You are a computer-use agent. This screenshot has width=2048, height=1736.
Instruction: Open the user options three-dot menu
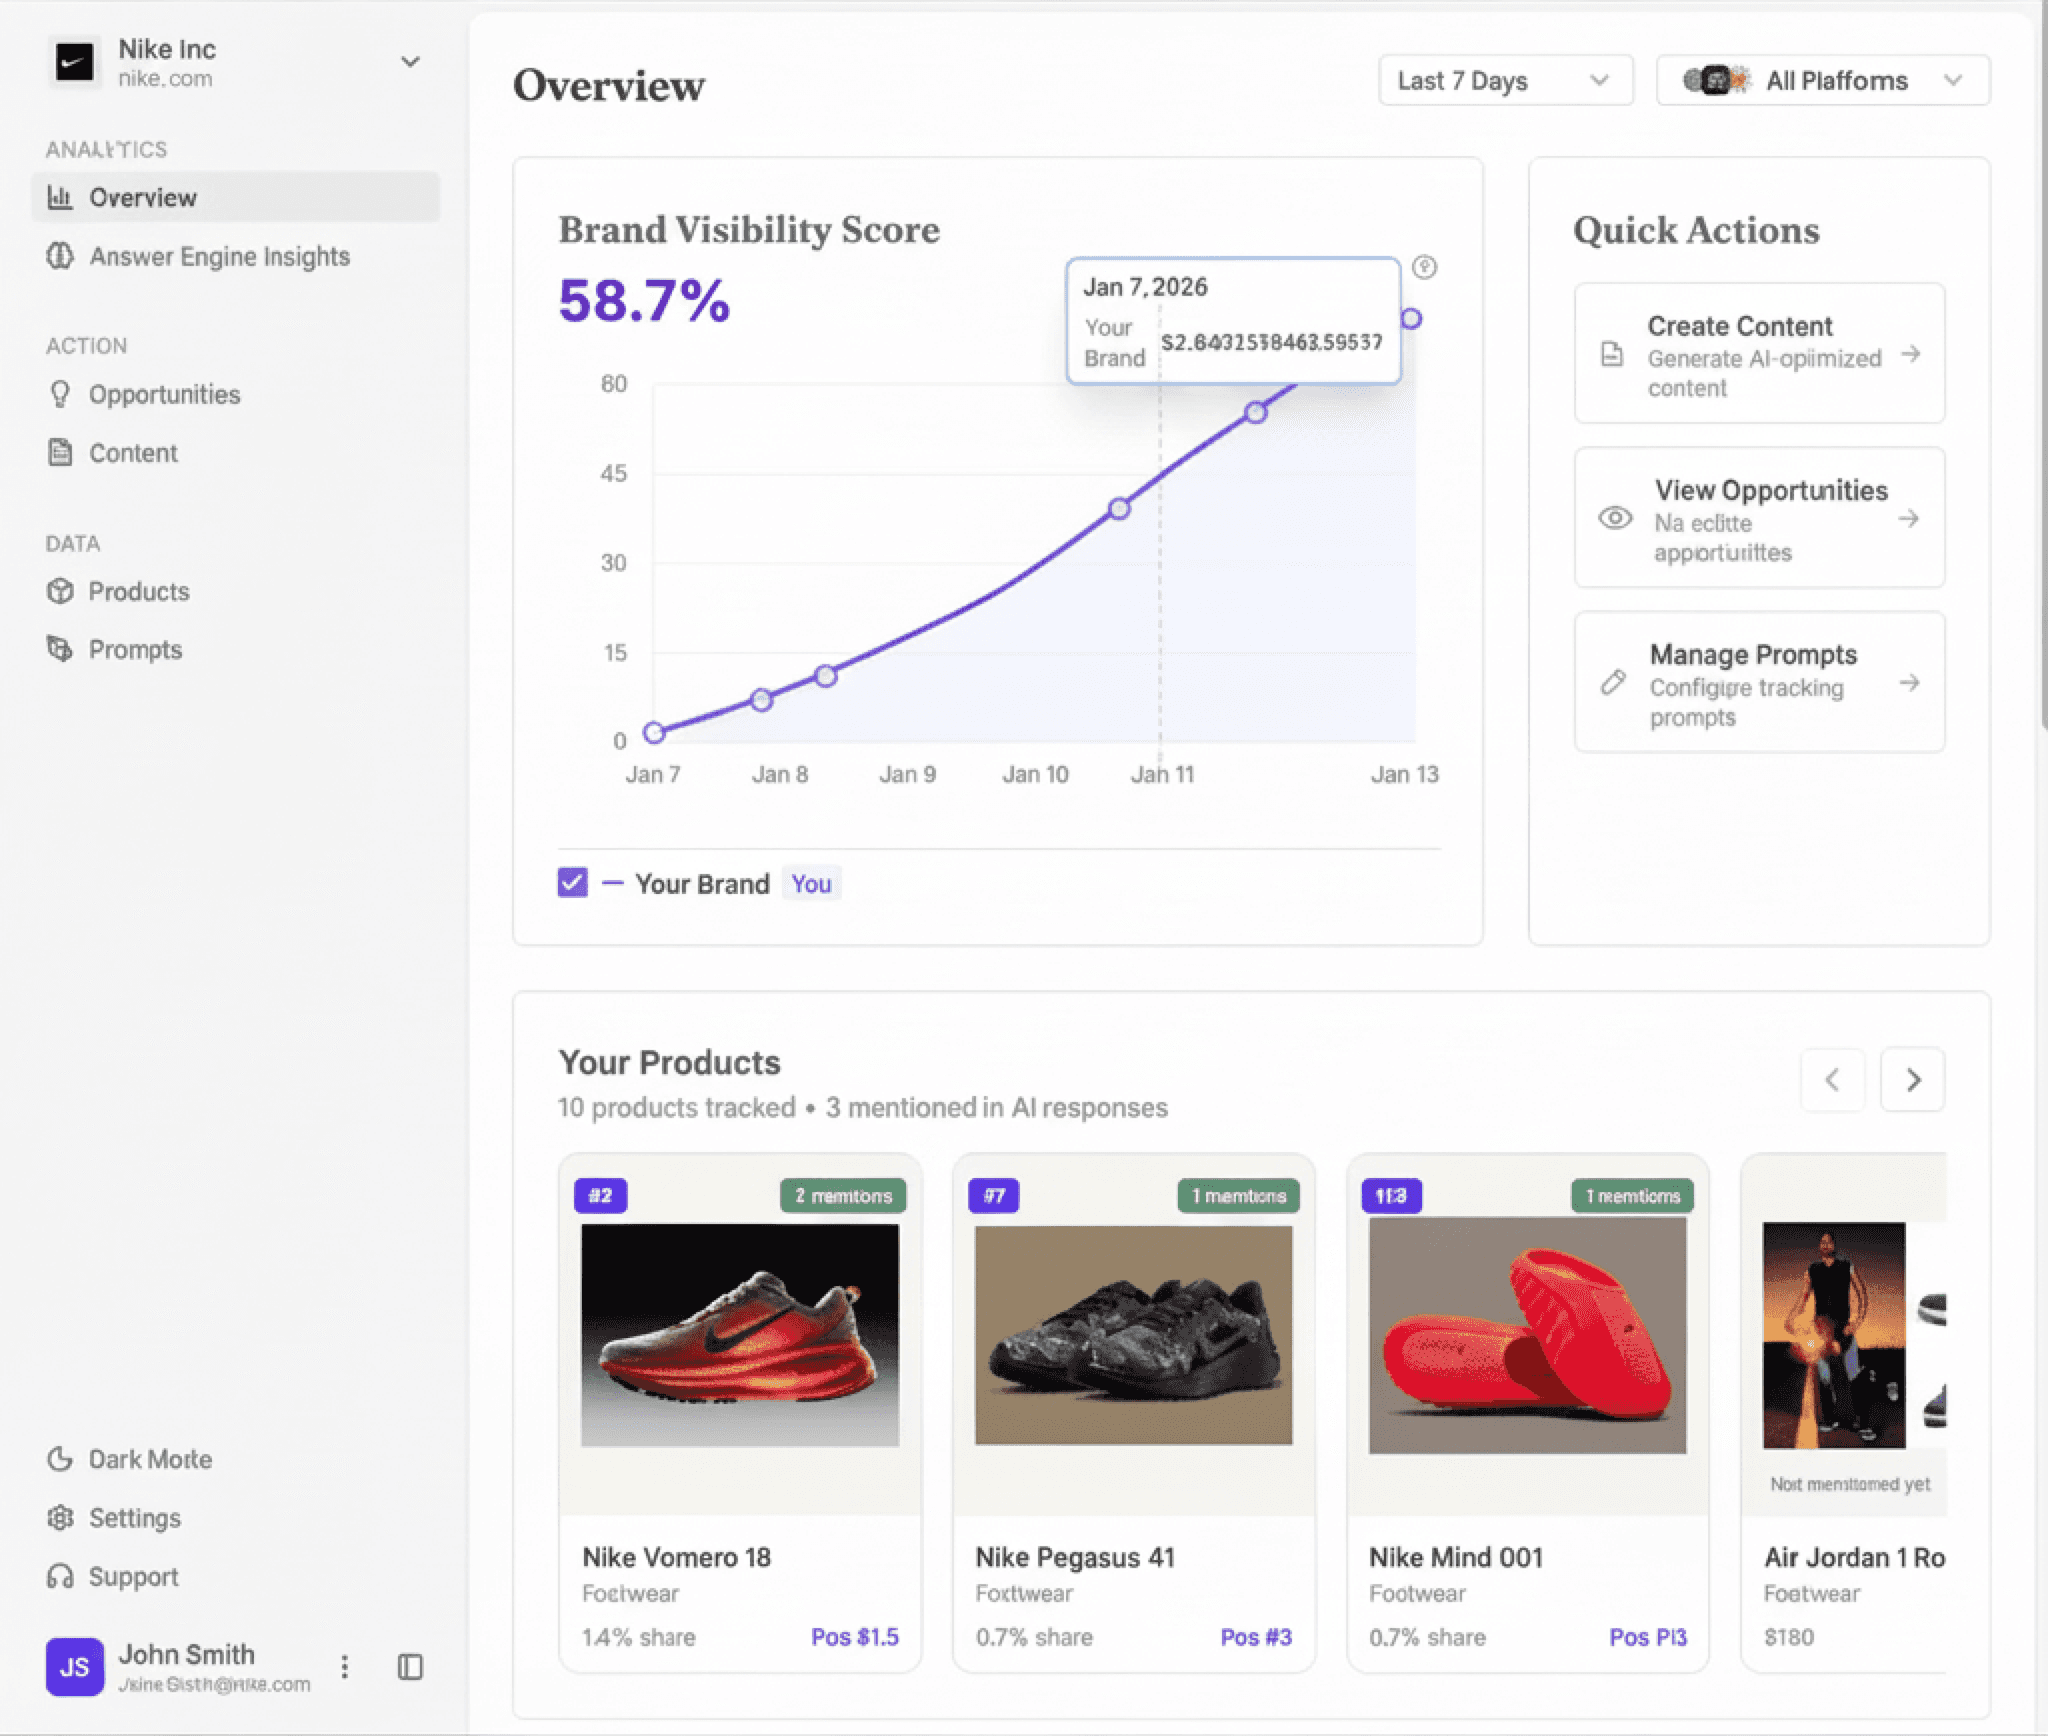tap(344, 1667)
